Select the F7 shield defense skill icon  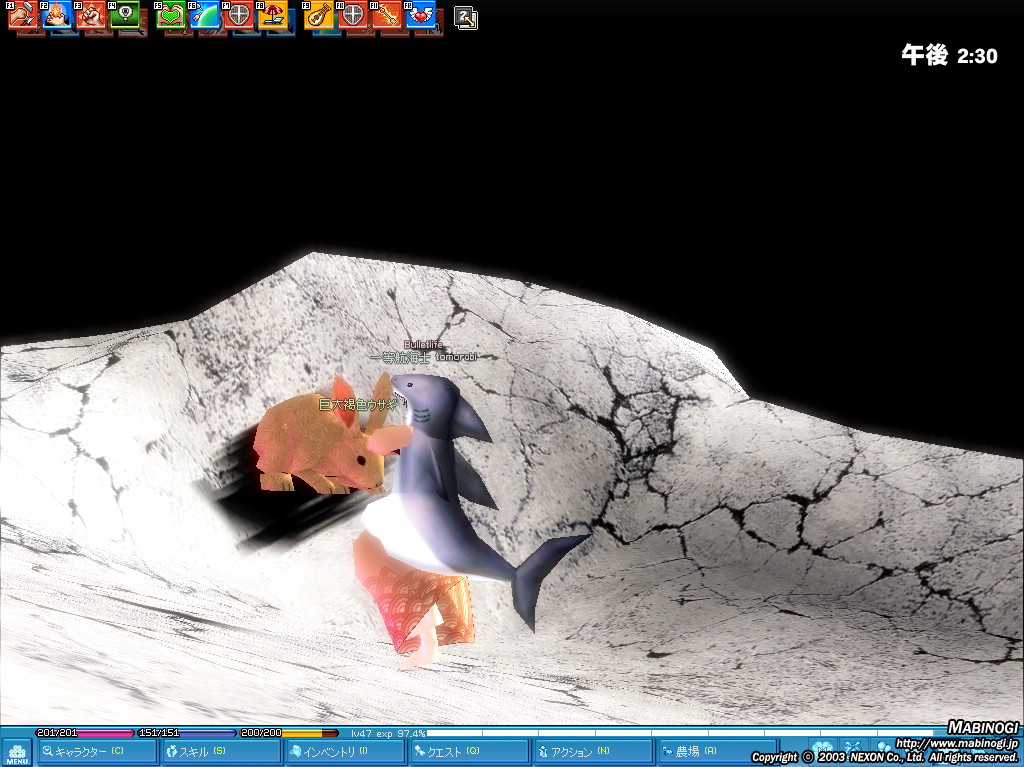coord(238,14)
